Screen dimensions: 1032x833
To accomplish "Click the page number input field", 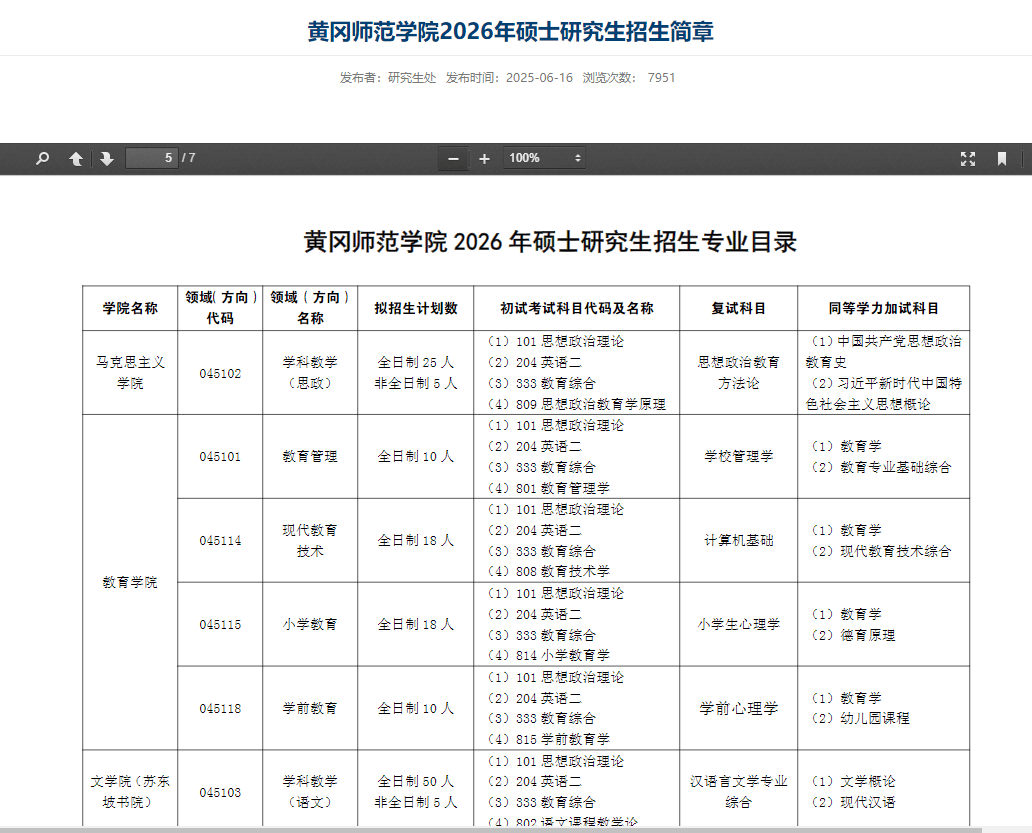I will click(151, 158).
